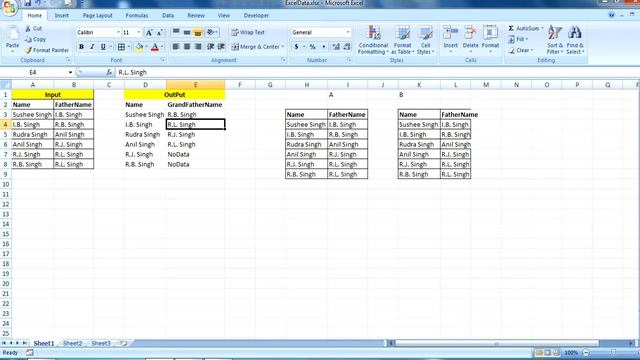The width and height of the screenshot is (640, 360).
Task: Decrease font size with the Shrink Font icon
Action: 159,32
